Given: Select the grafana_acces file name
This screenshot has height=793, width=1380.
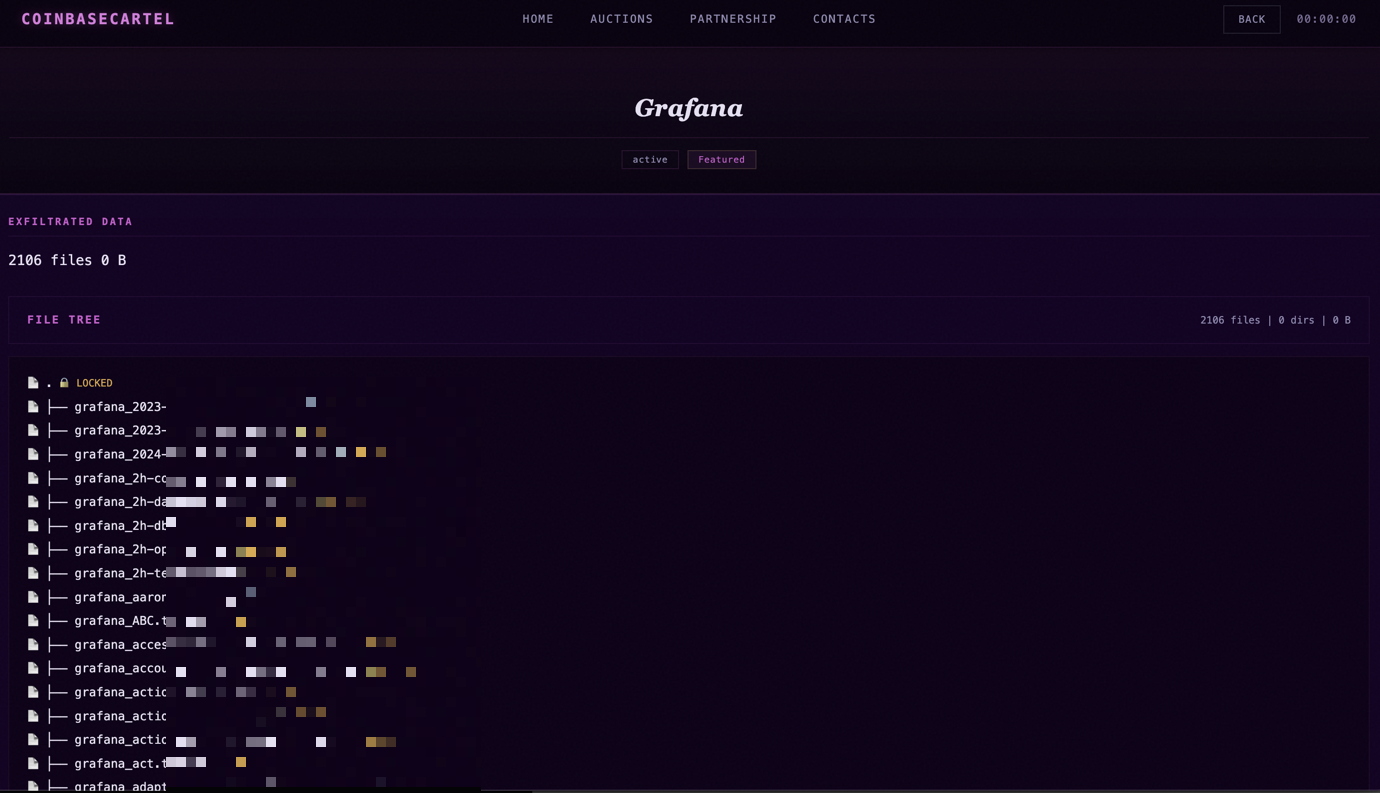Looking at the screenshot, I should pyautogui.click(x=120, y=645).
